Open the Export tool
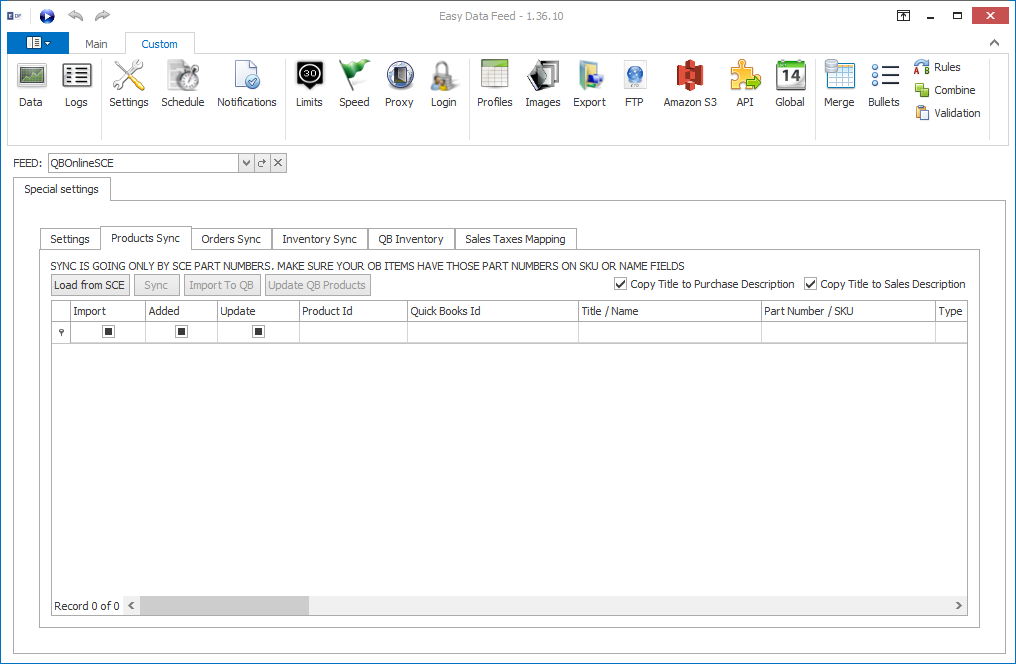1016x664 pixels. 590,85
